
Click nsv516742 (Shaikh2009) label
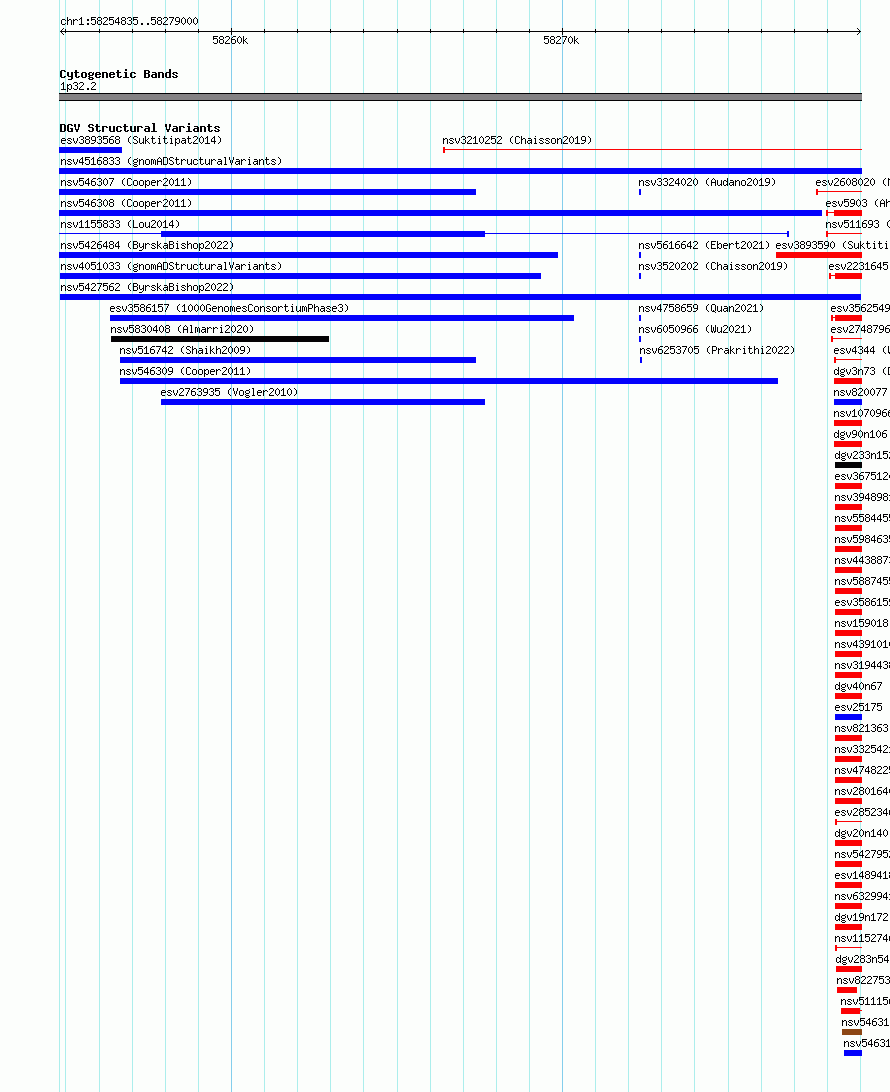[185, 350]
